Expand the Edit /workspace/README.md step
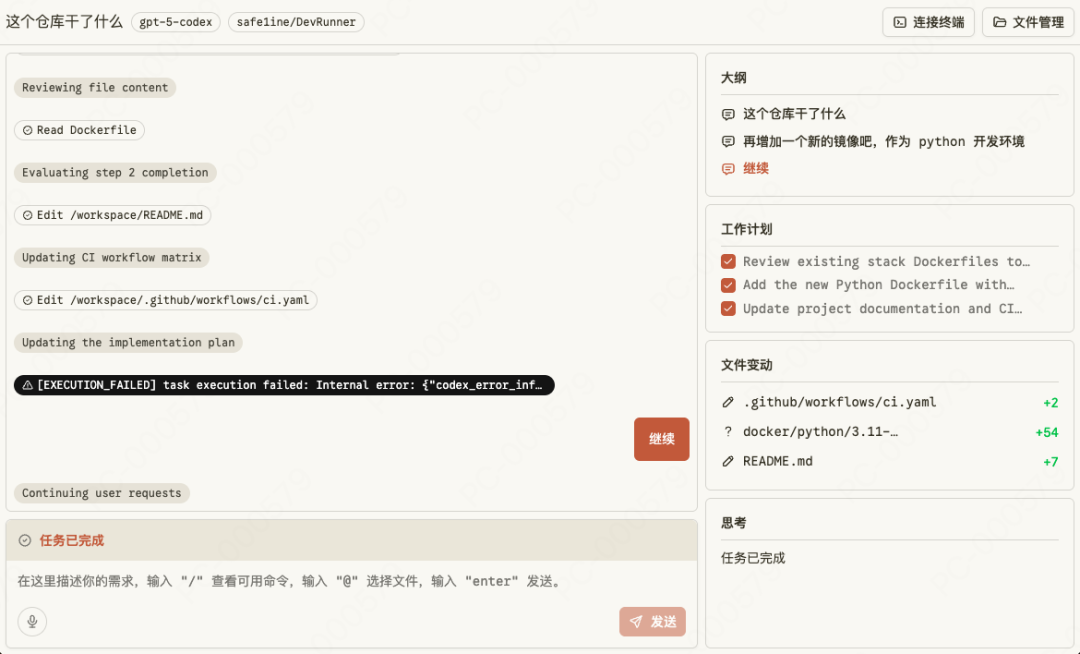This screenshot has width=1080, height=654. pos(112,214)
